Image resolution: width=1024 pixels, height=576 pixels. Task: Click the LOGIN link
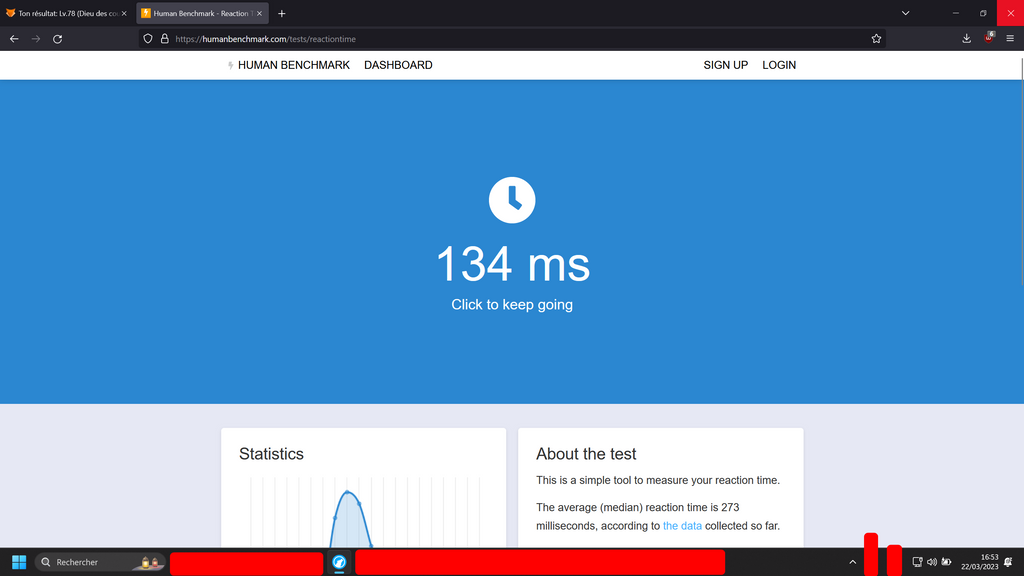click(779, 65)
